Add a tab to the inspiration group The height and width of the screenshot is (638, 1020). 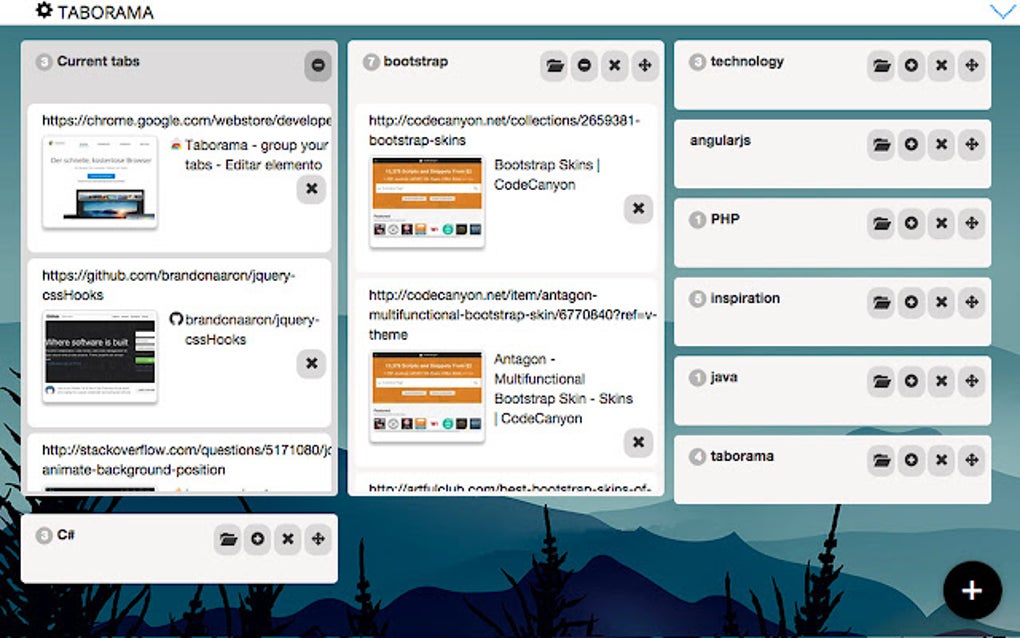pyautogui.click(x=911, y=302)
